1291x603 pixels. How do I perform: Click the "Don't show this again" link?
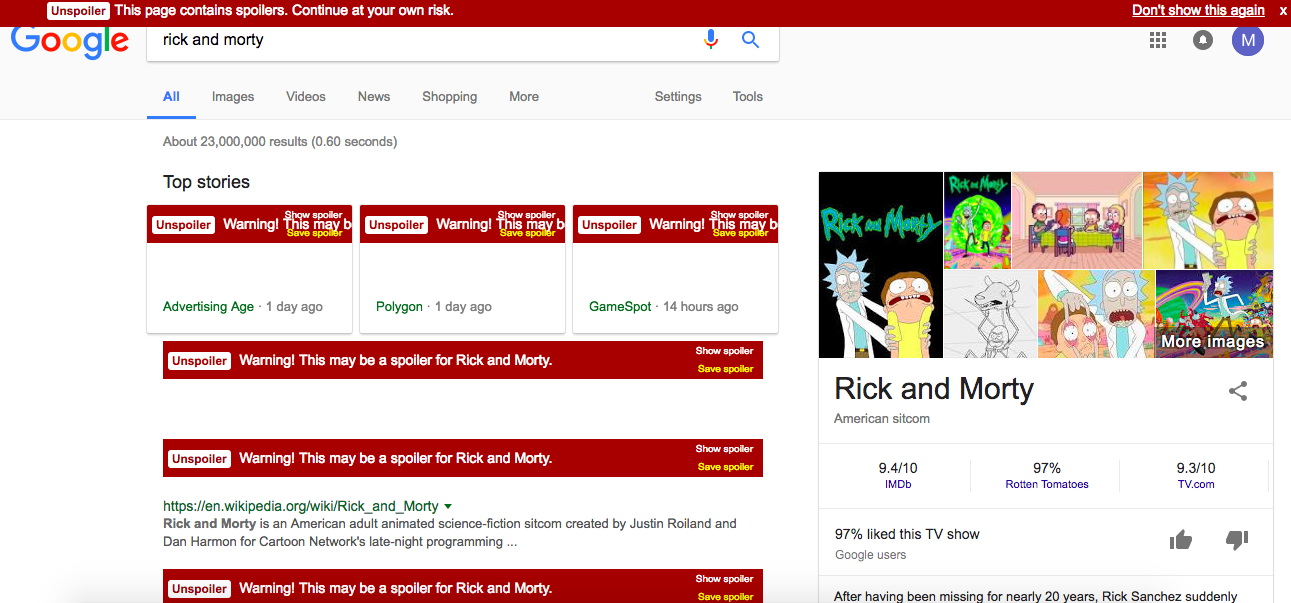[x=1198, y=10]
